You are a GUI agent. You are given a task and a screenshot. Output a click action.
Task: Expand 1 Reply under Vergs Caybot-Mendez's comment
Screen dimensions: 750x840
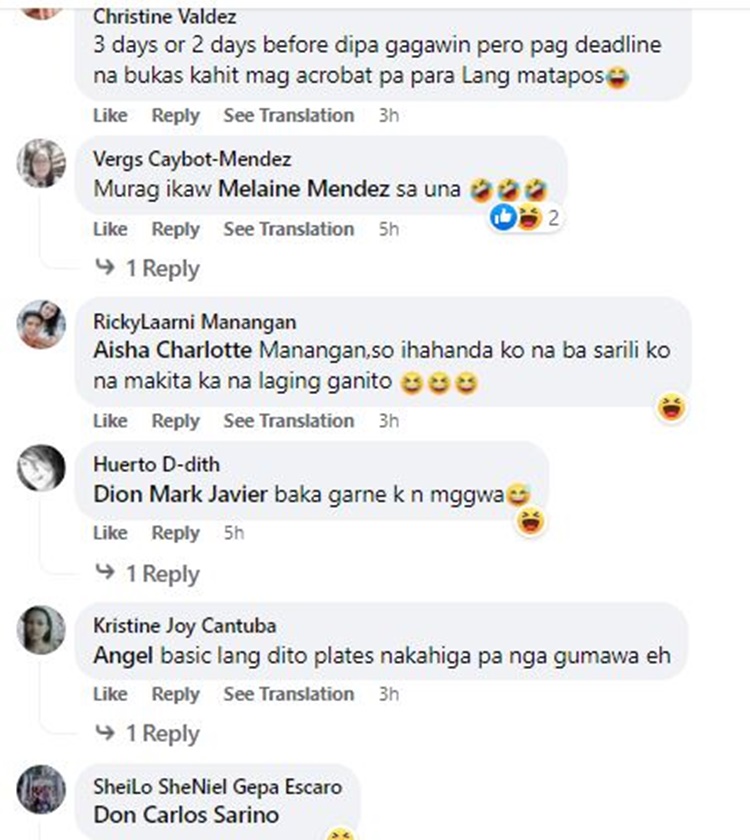pos(147,268)
